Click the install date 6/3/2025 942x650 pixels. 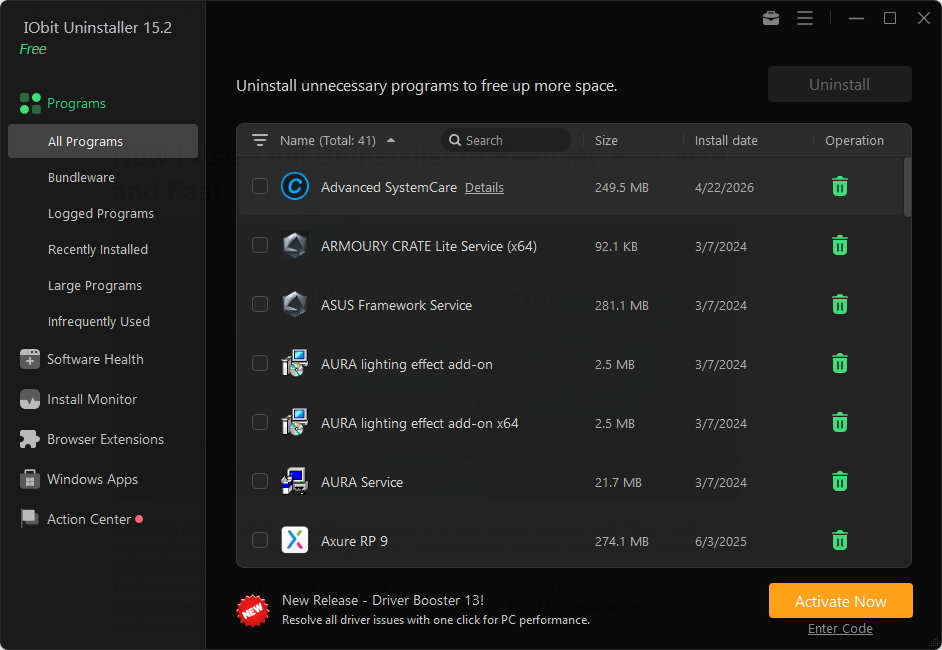point(721,541)
